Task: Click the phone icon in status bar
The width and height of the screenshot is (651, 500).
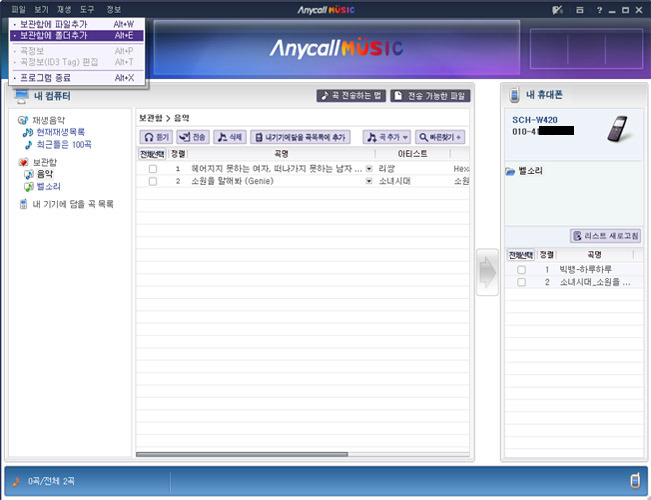Action: pos(635,480)
